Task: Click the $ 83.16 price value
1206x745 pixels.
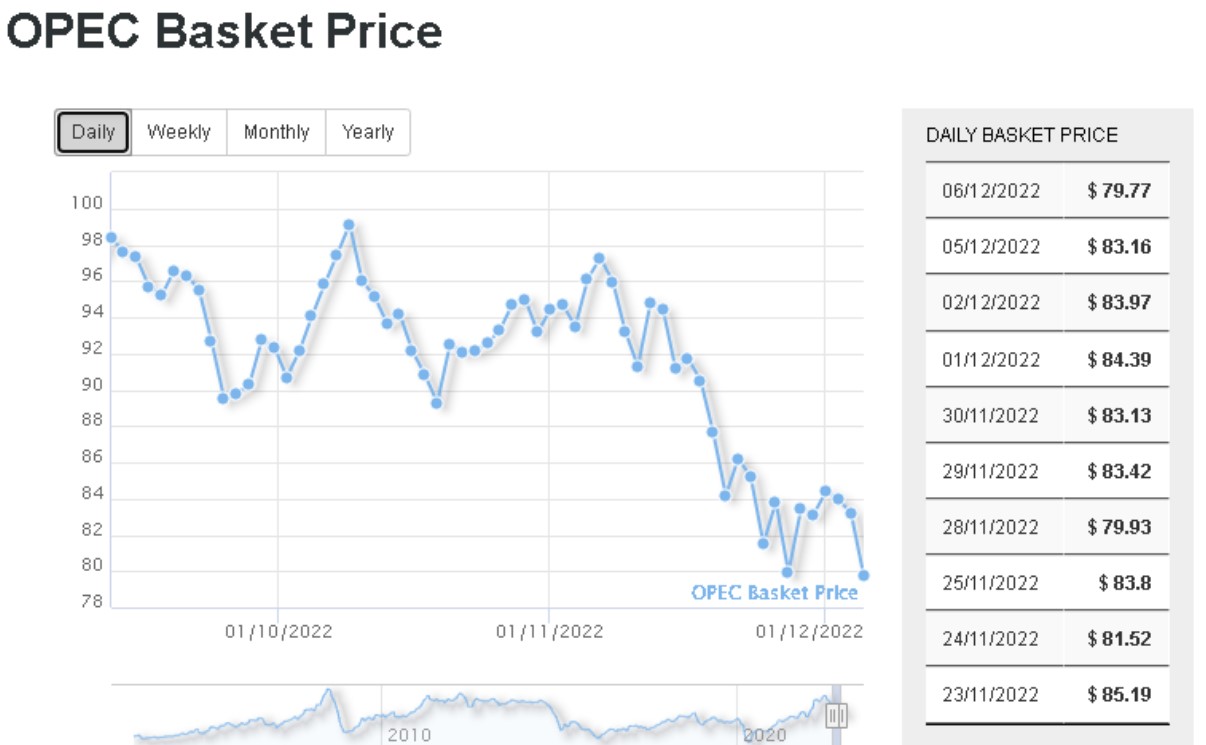Action: tap(1119, 246)
